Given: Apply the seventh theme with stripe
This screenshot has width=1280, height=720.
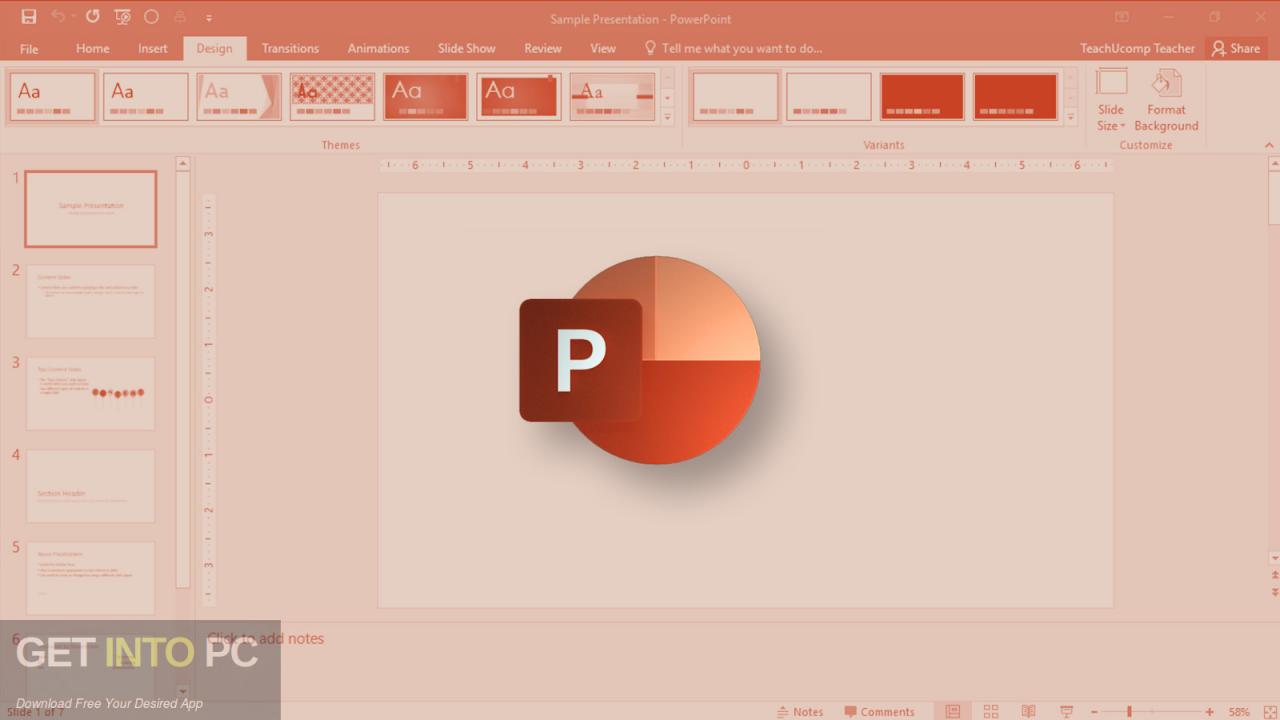Looking at the screenshot, I should click(x=612, y=97).
